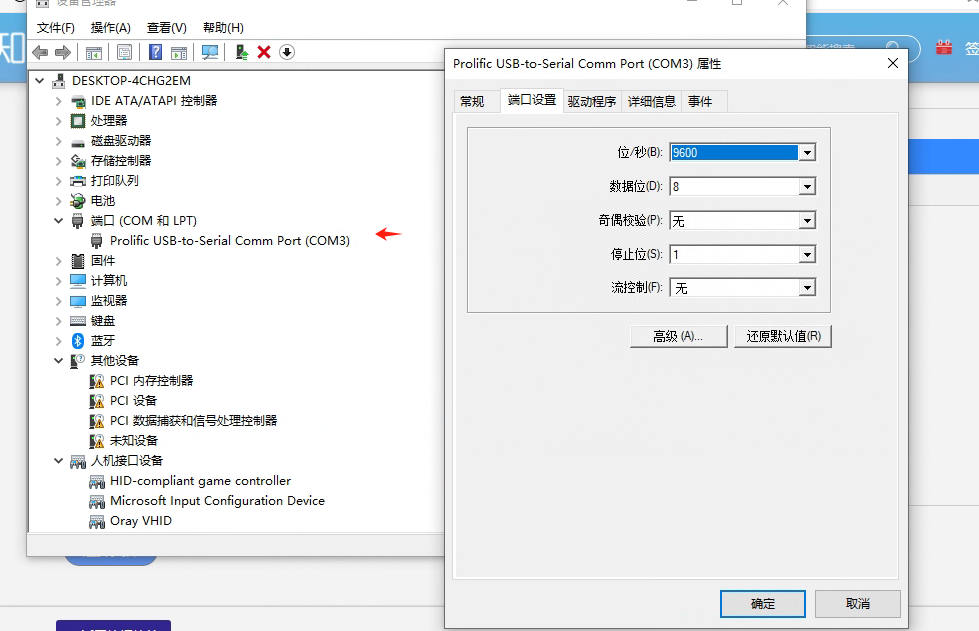
Task: Click the 取消 button
Action: pyautogui.click(x=857, y=604)
